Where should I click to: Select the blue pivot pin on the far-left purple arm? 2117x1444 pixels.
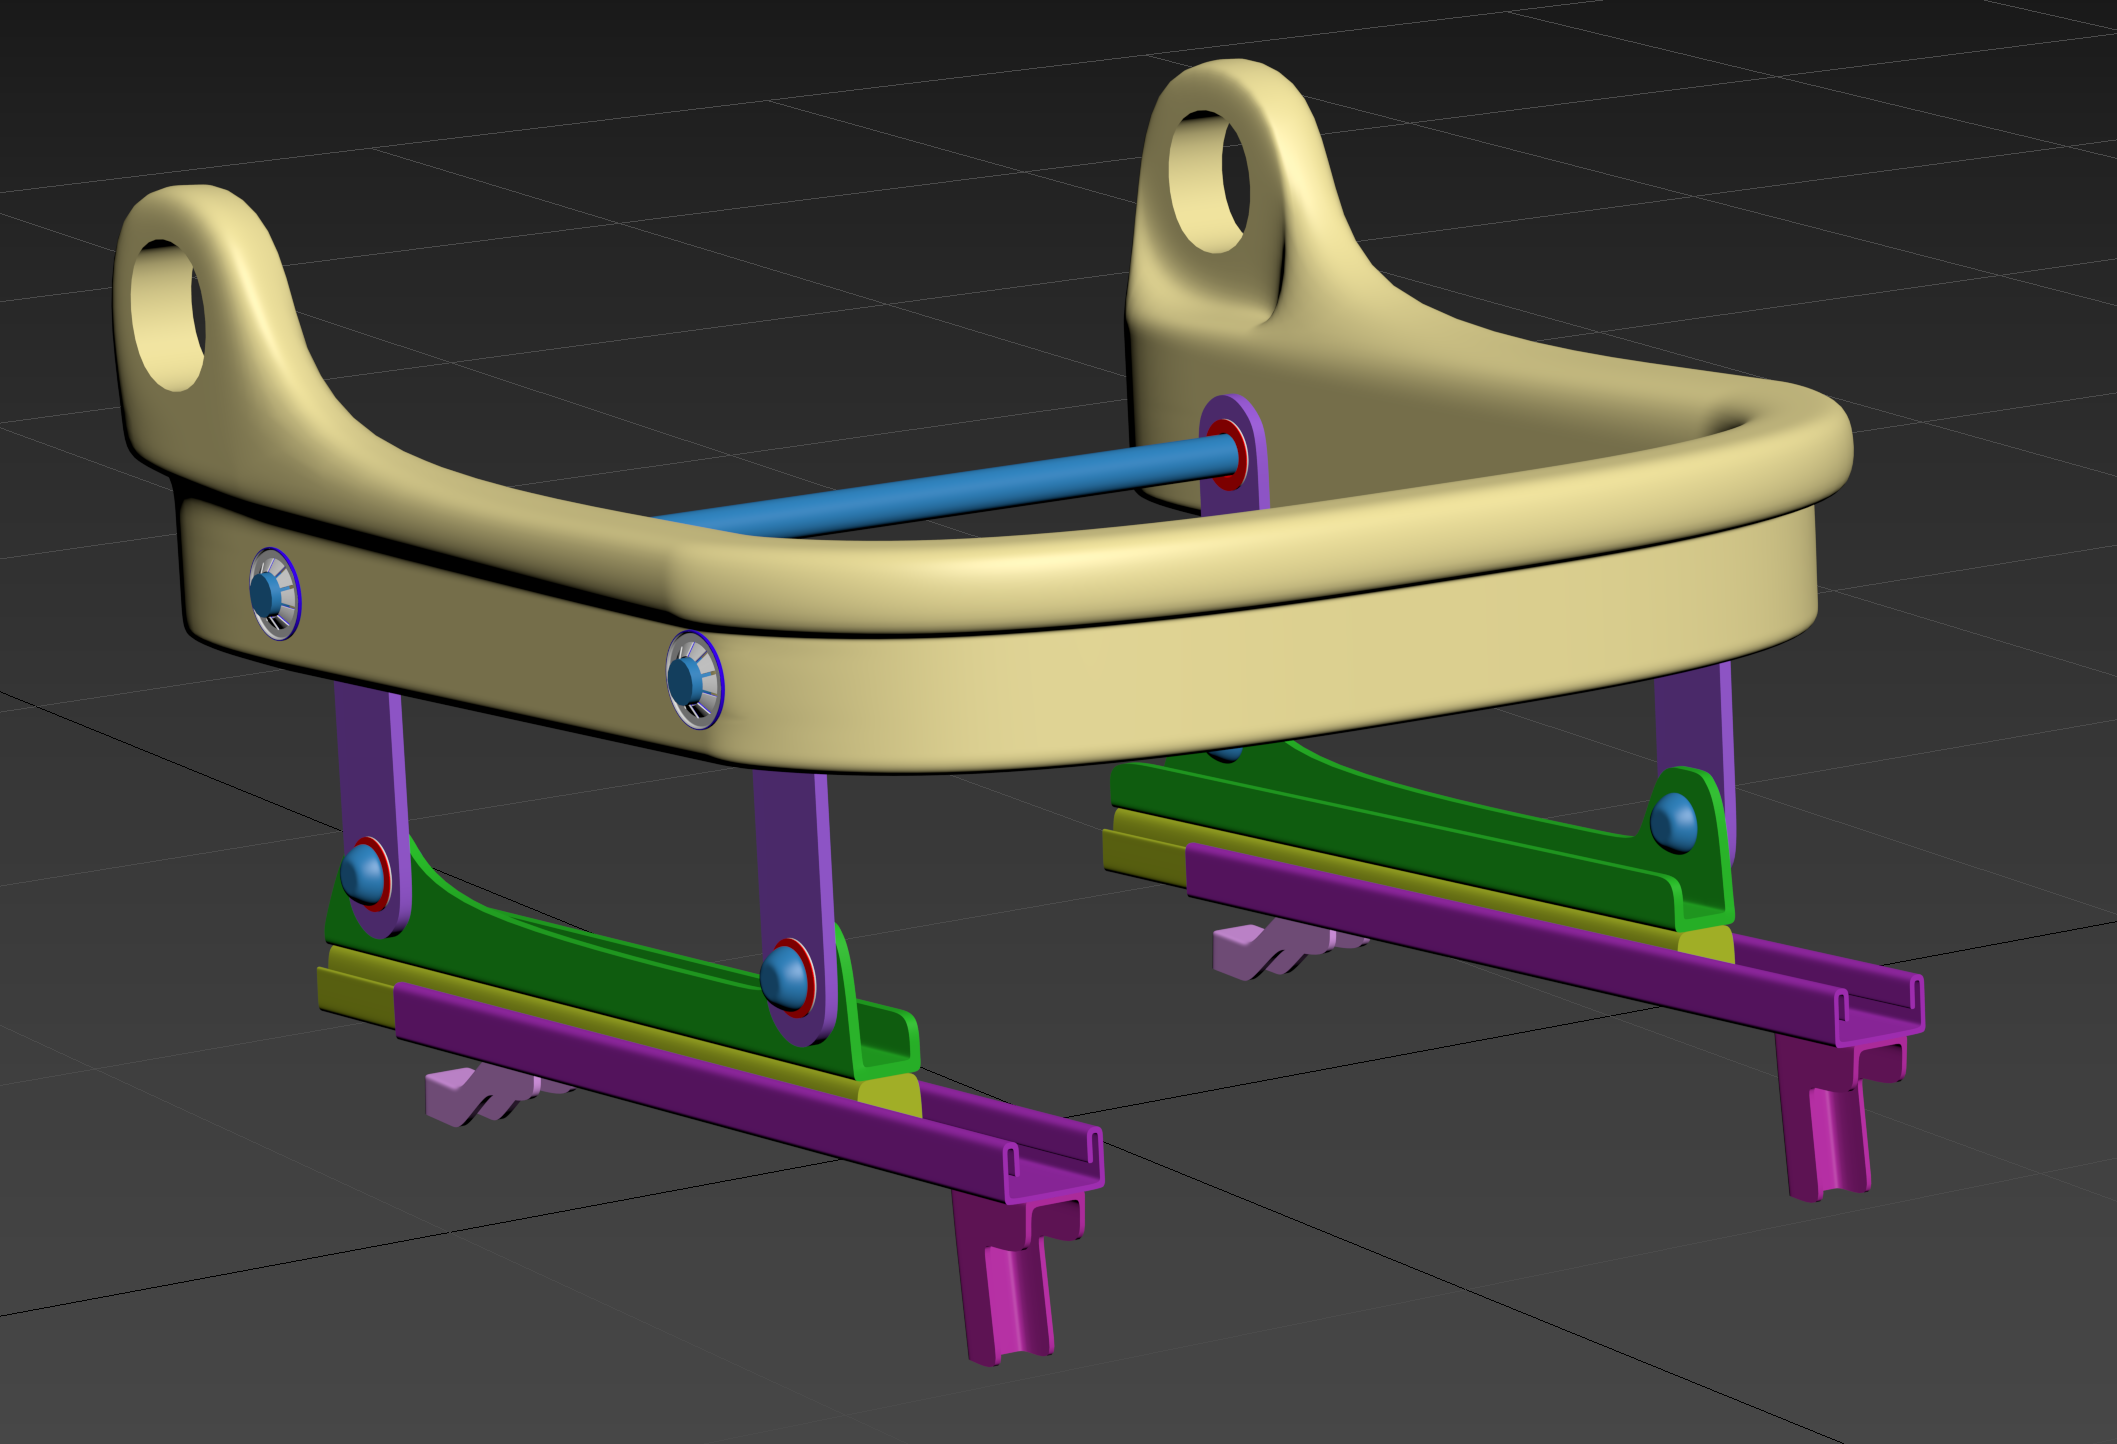coord(363,874)
